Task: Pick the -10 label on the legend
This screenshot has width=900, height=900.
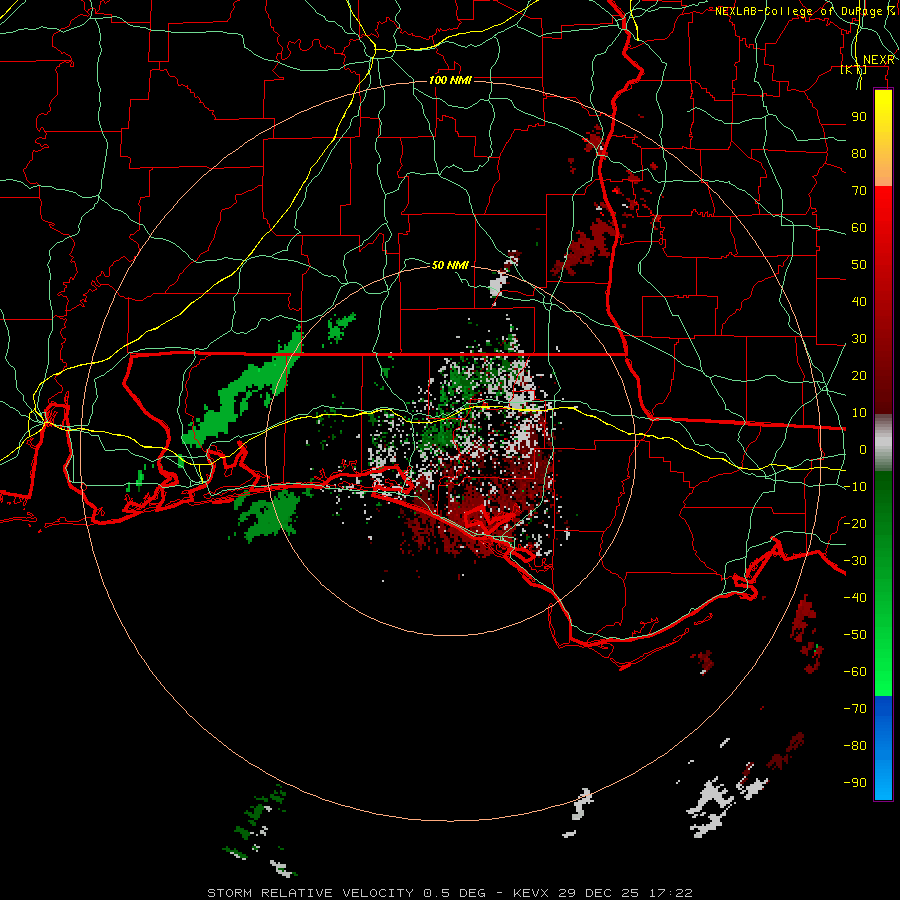Action: [855, 487]
